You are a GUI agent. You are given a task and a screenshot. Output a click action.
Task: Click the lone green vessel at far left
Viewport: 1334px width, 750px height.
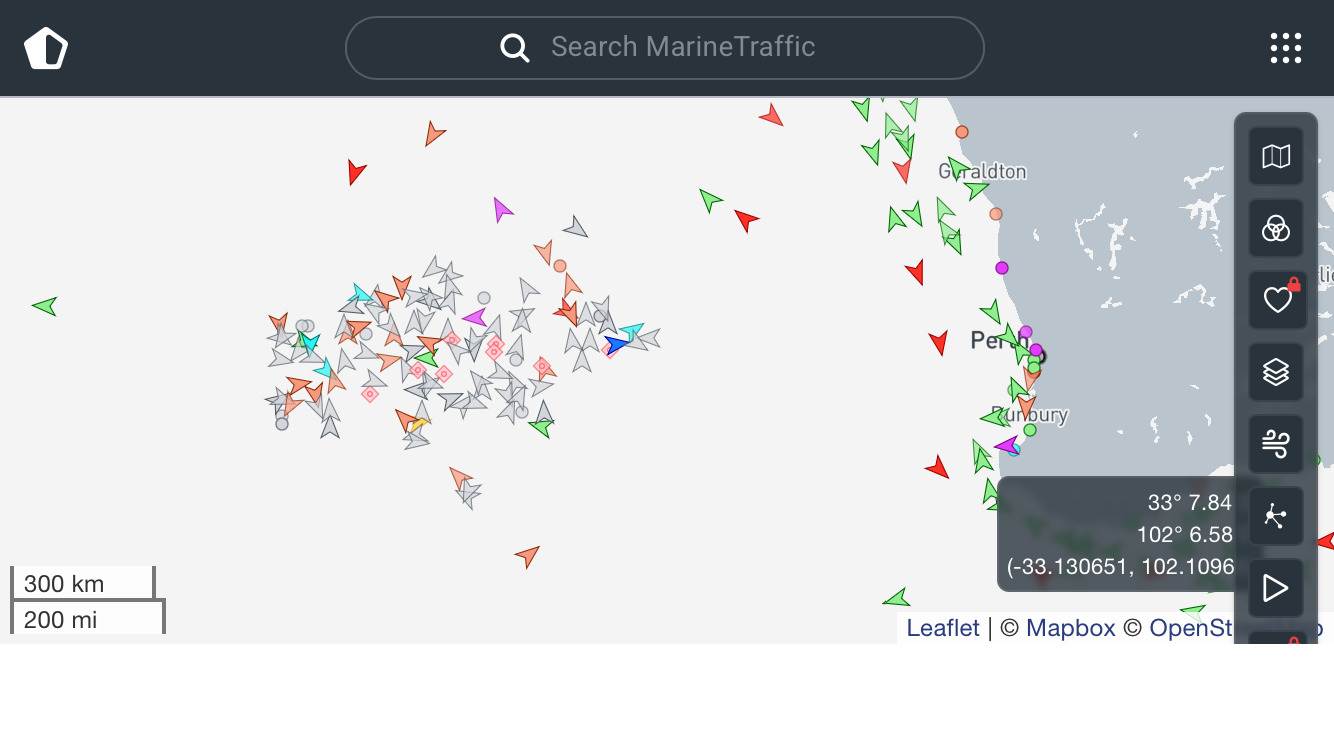click(x=45, y=306)
